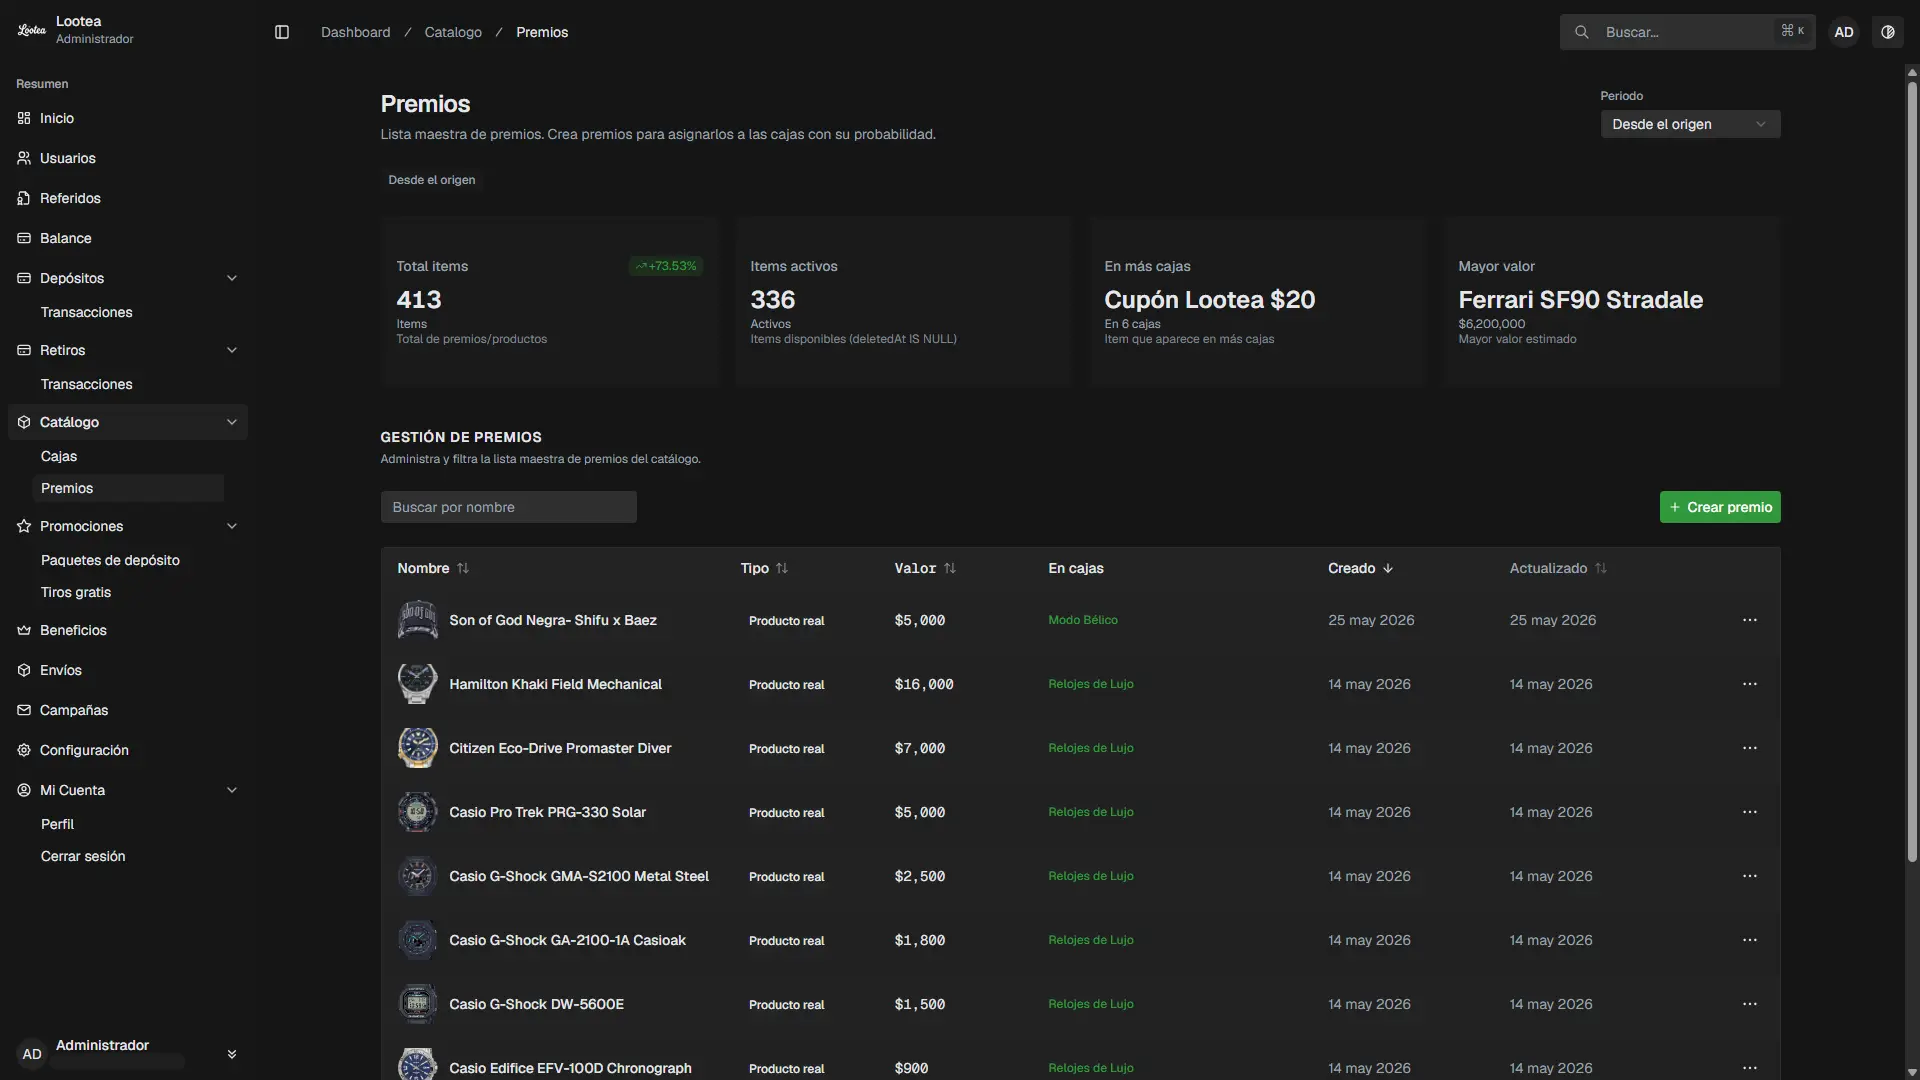Screen dimensions: 1920x1080
Task: Click Casio G-Shock GMA-S2100 Metal Steel name
Action: coord(579,876)
